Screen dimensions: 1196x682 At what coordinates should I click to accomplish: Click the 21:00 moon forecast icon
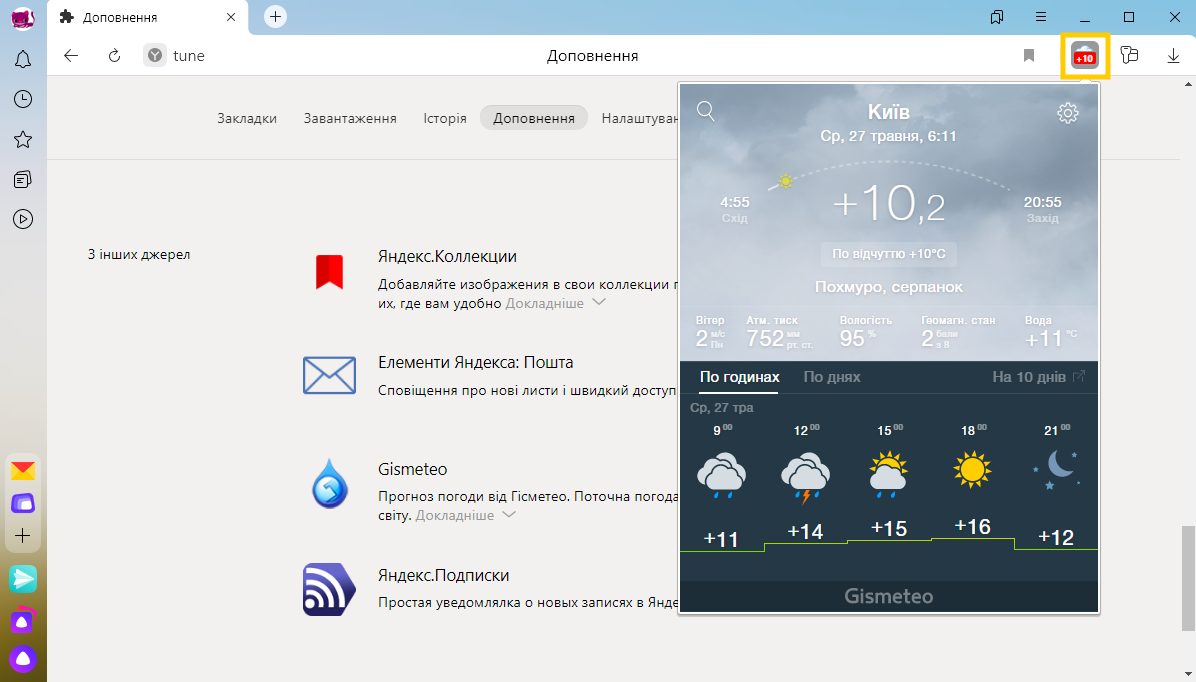pyautogui.click(x=1056, y=469)
